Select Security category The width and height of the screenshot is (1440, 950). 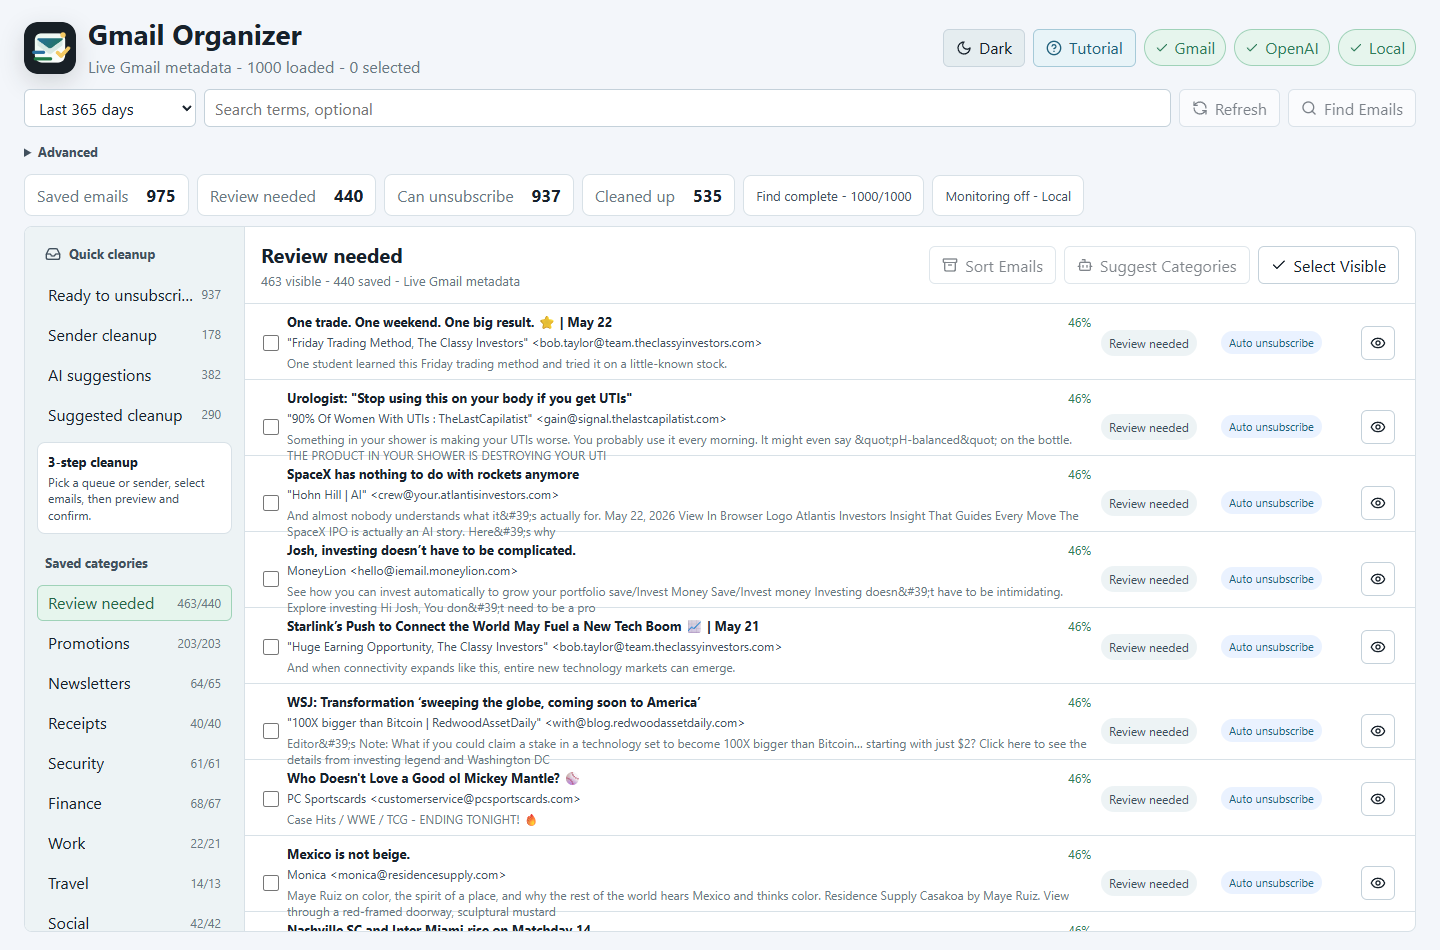[134, 763]
